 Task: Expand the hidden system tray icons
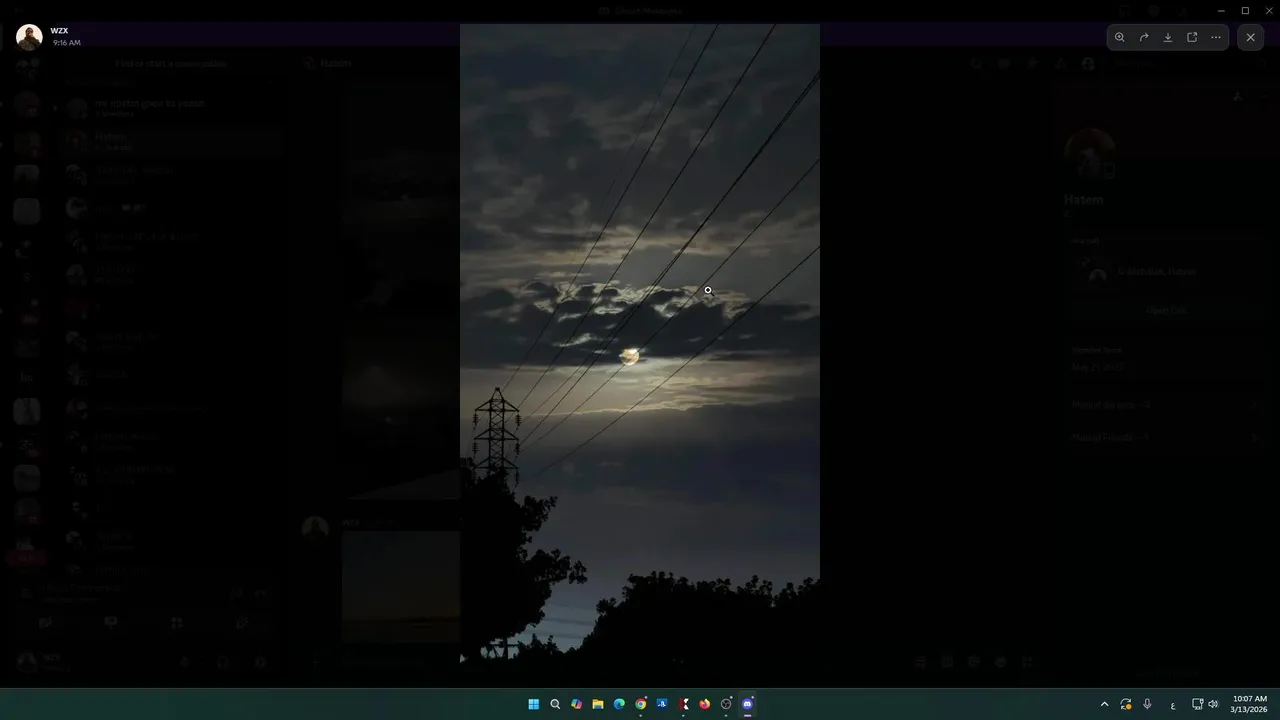(1104, 704)
